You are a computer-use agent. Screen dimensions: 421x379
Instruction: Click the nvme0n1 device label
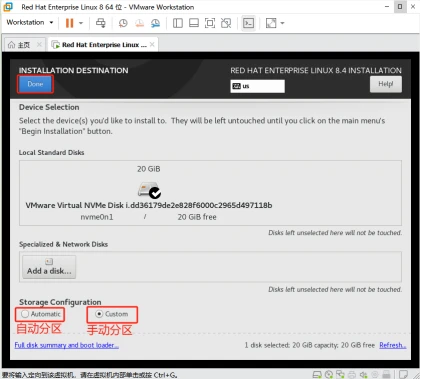[x=97, y=217]
